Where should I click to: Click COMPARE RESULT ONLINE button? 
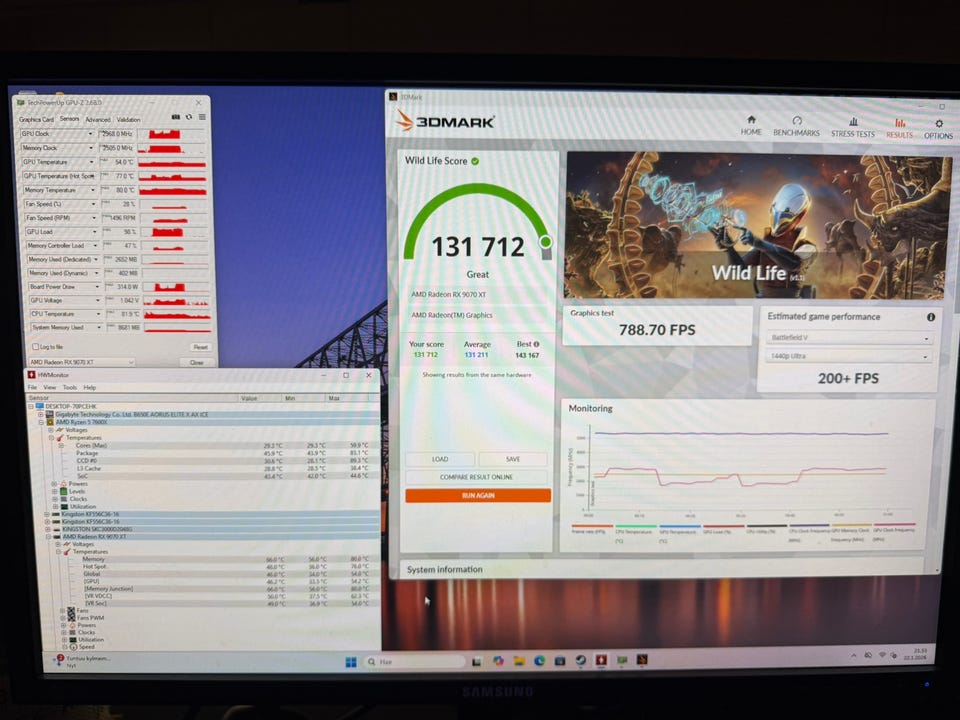476,477
